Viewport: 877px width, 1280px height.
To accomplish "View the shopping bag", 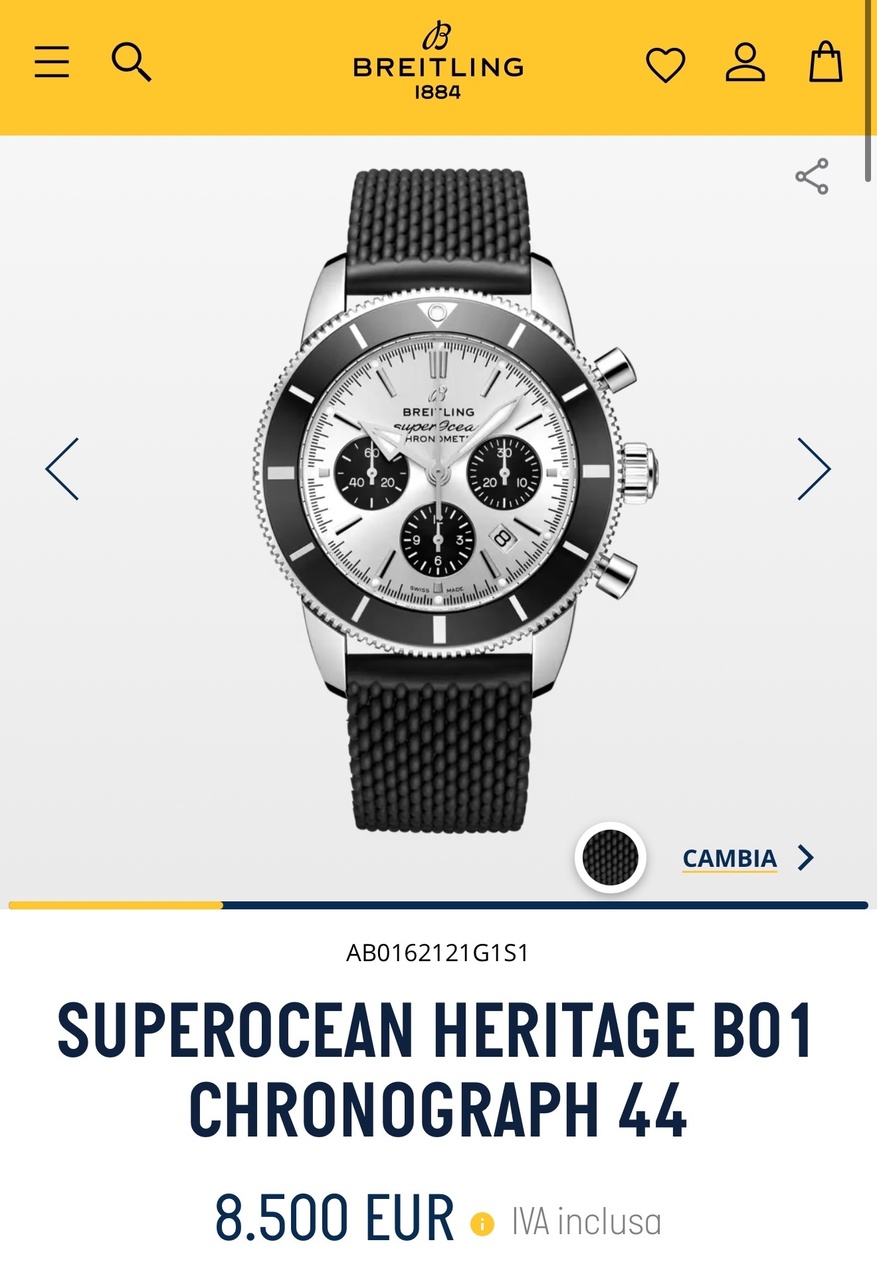I will click(x=826, y=61).
